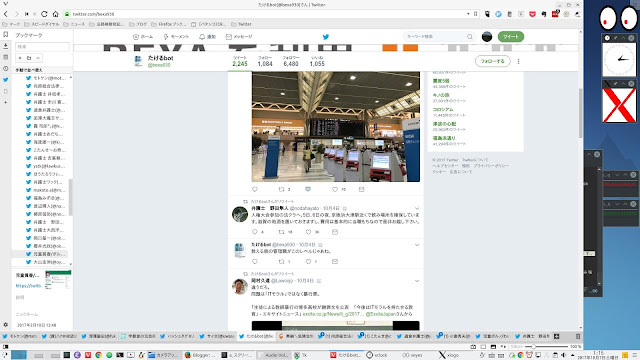The height and width of the screenshot is (360, 640).
Task: Adjust the page zoom slider in status bar
Action: pyautogui.click(x=533, y=347)
